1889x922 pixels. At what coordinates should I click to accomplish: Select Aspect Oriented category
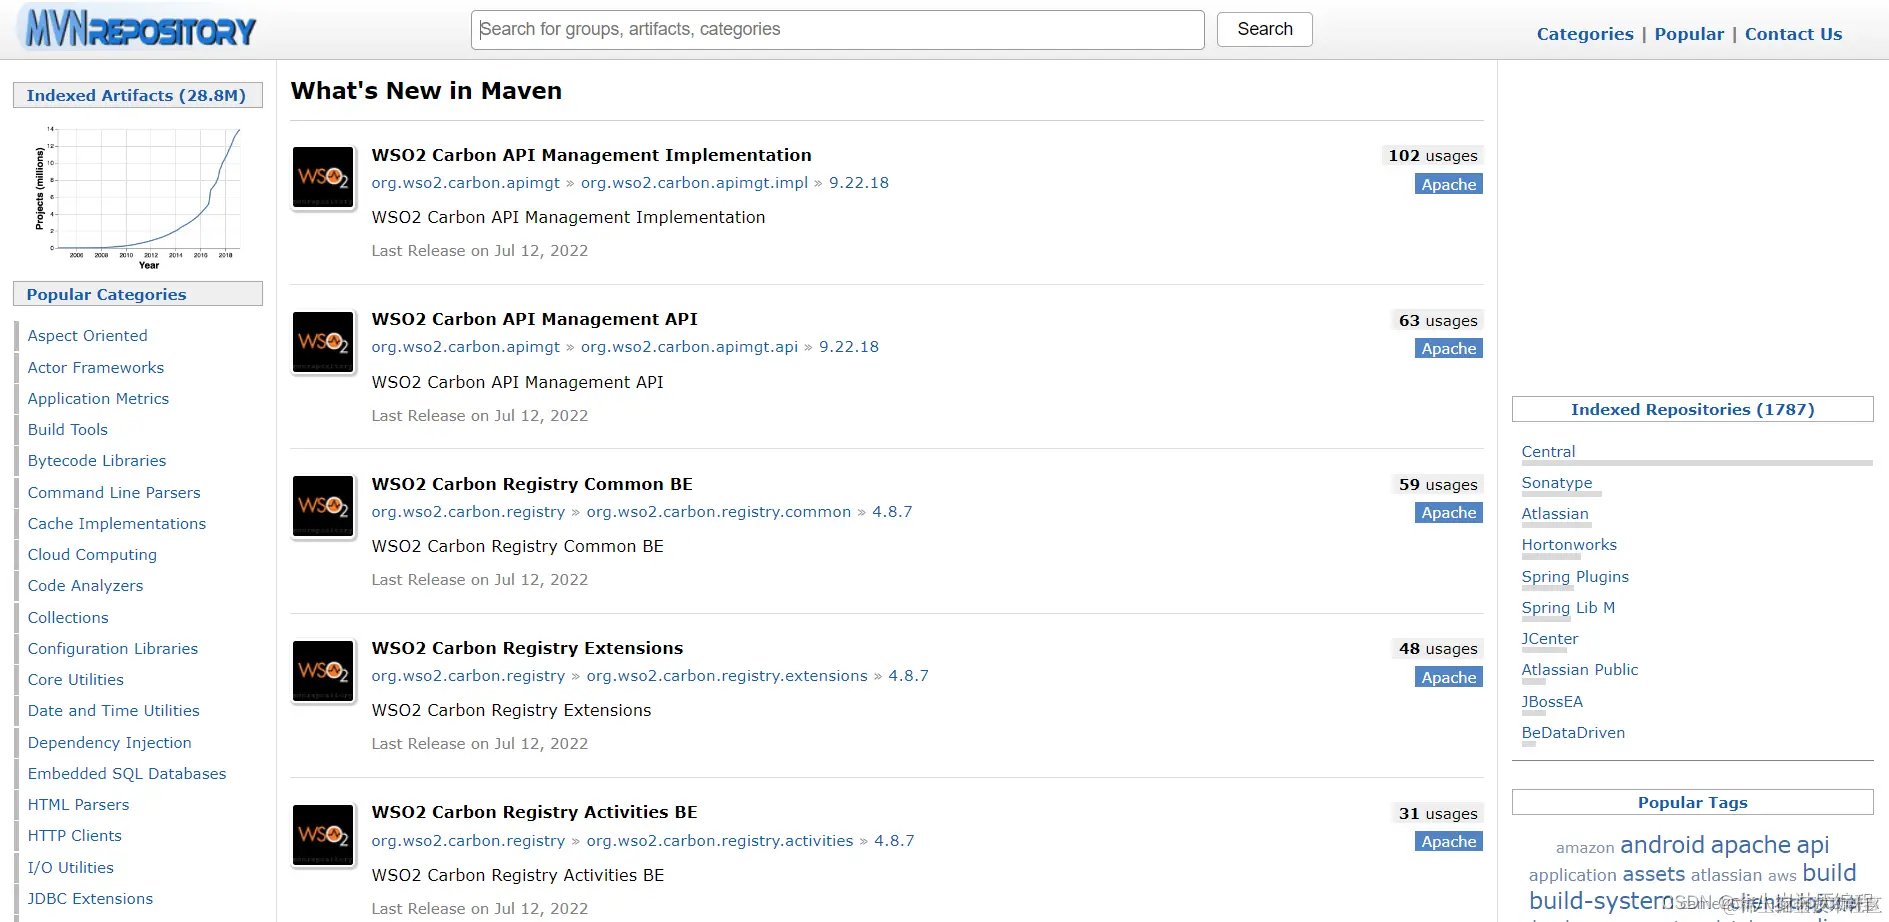[88, 336]
